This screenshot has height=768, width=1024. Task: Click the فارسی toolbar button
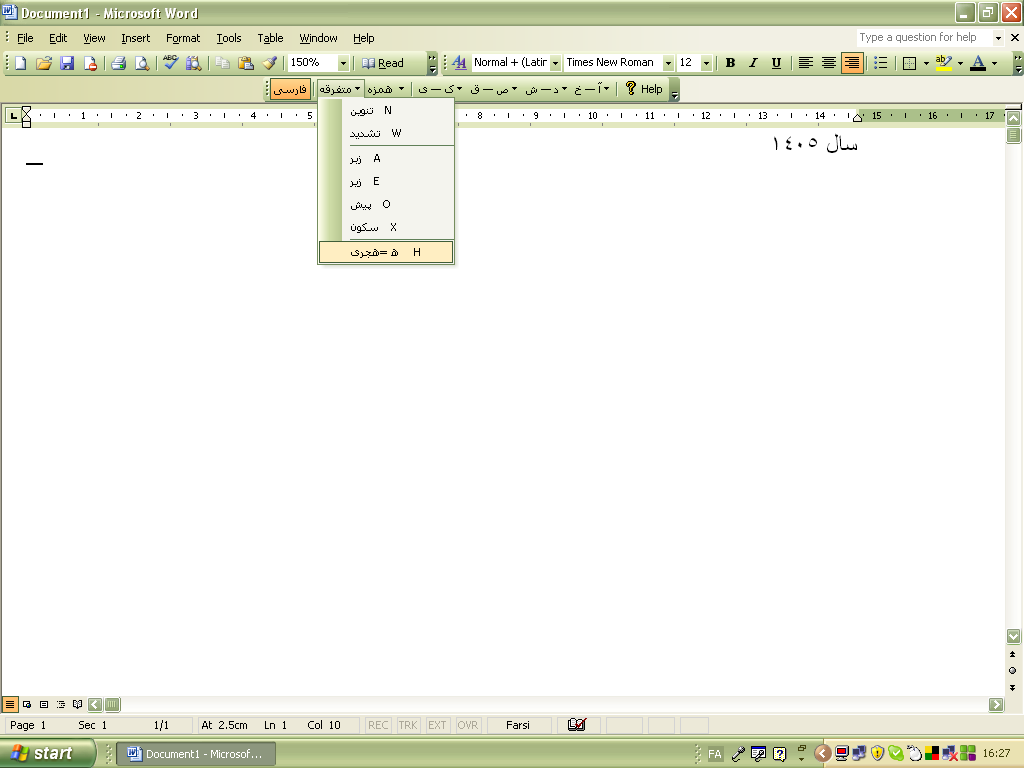[x=290, y=89]
